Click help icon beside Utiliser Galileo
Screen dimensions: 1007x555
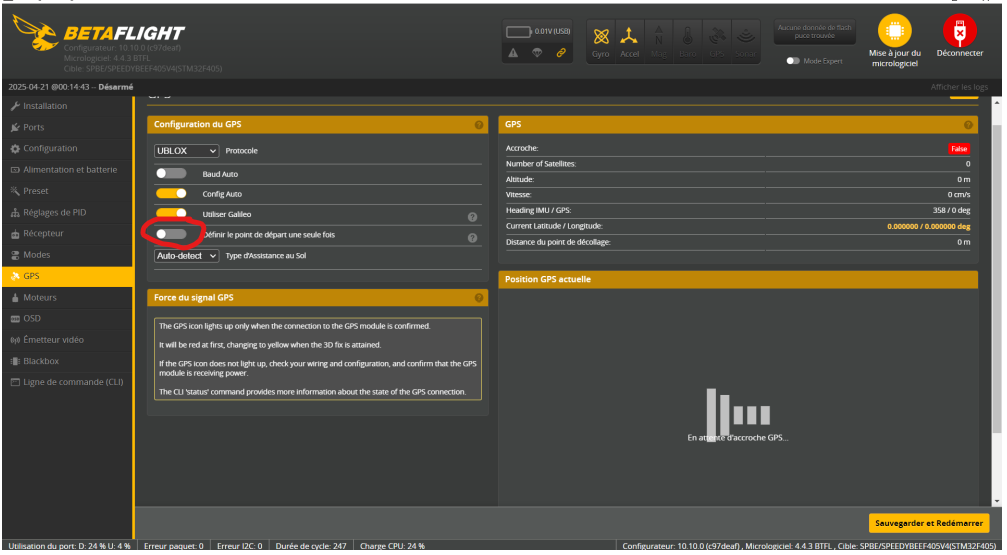[x=472, y=216]
